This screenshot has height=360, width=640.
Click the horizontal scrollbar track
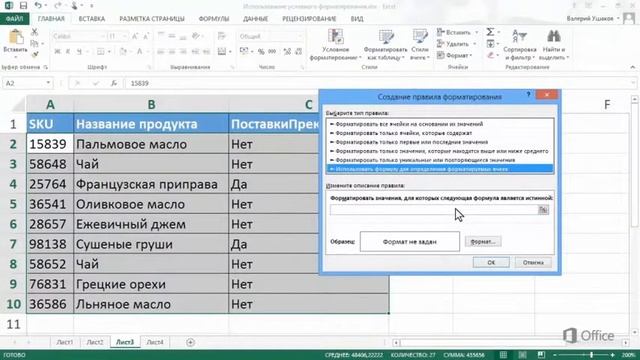pos(511,342)
